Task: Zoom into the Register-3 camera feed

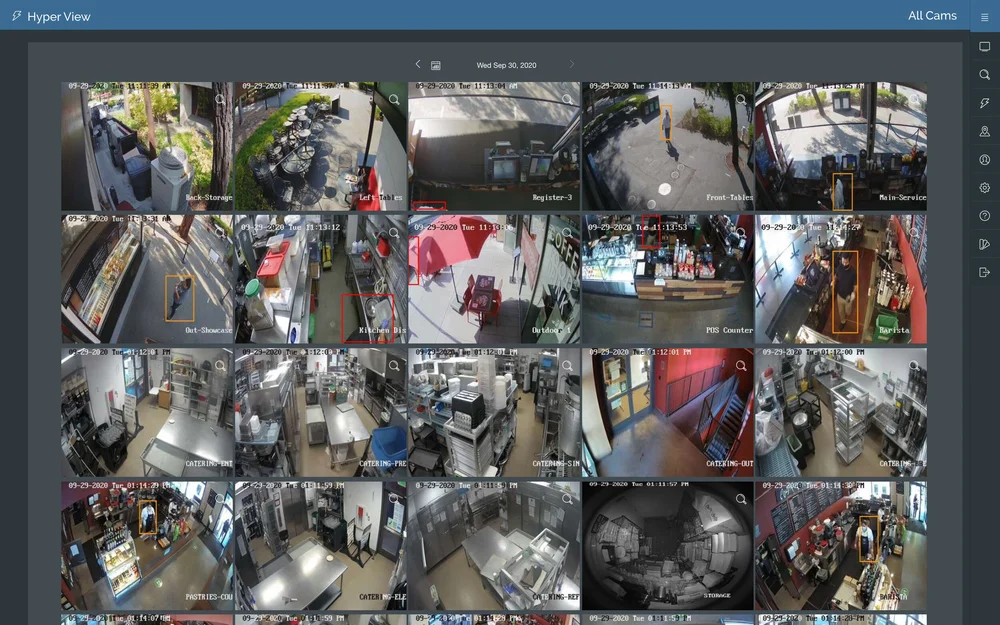Action: tap(567, 99)
